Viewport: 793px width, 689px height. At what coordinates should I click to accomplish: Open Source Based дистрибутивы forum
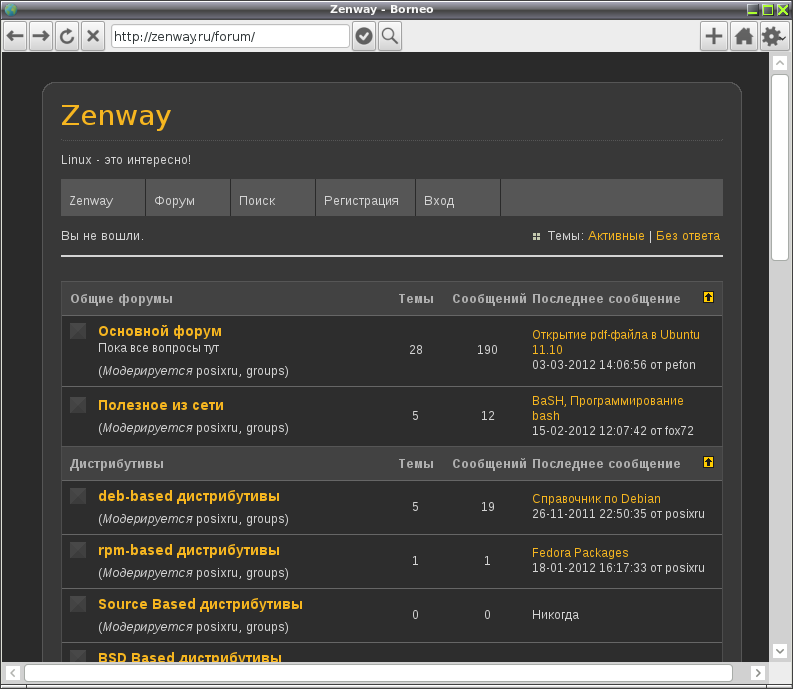[200, 605]
